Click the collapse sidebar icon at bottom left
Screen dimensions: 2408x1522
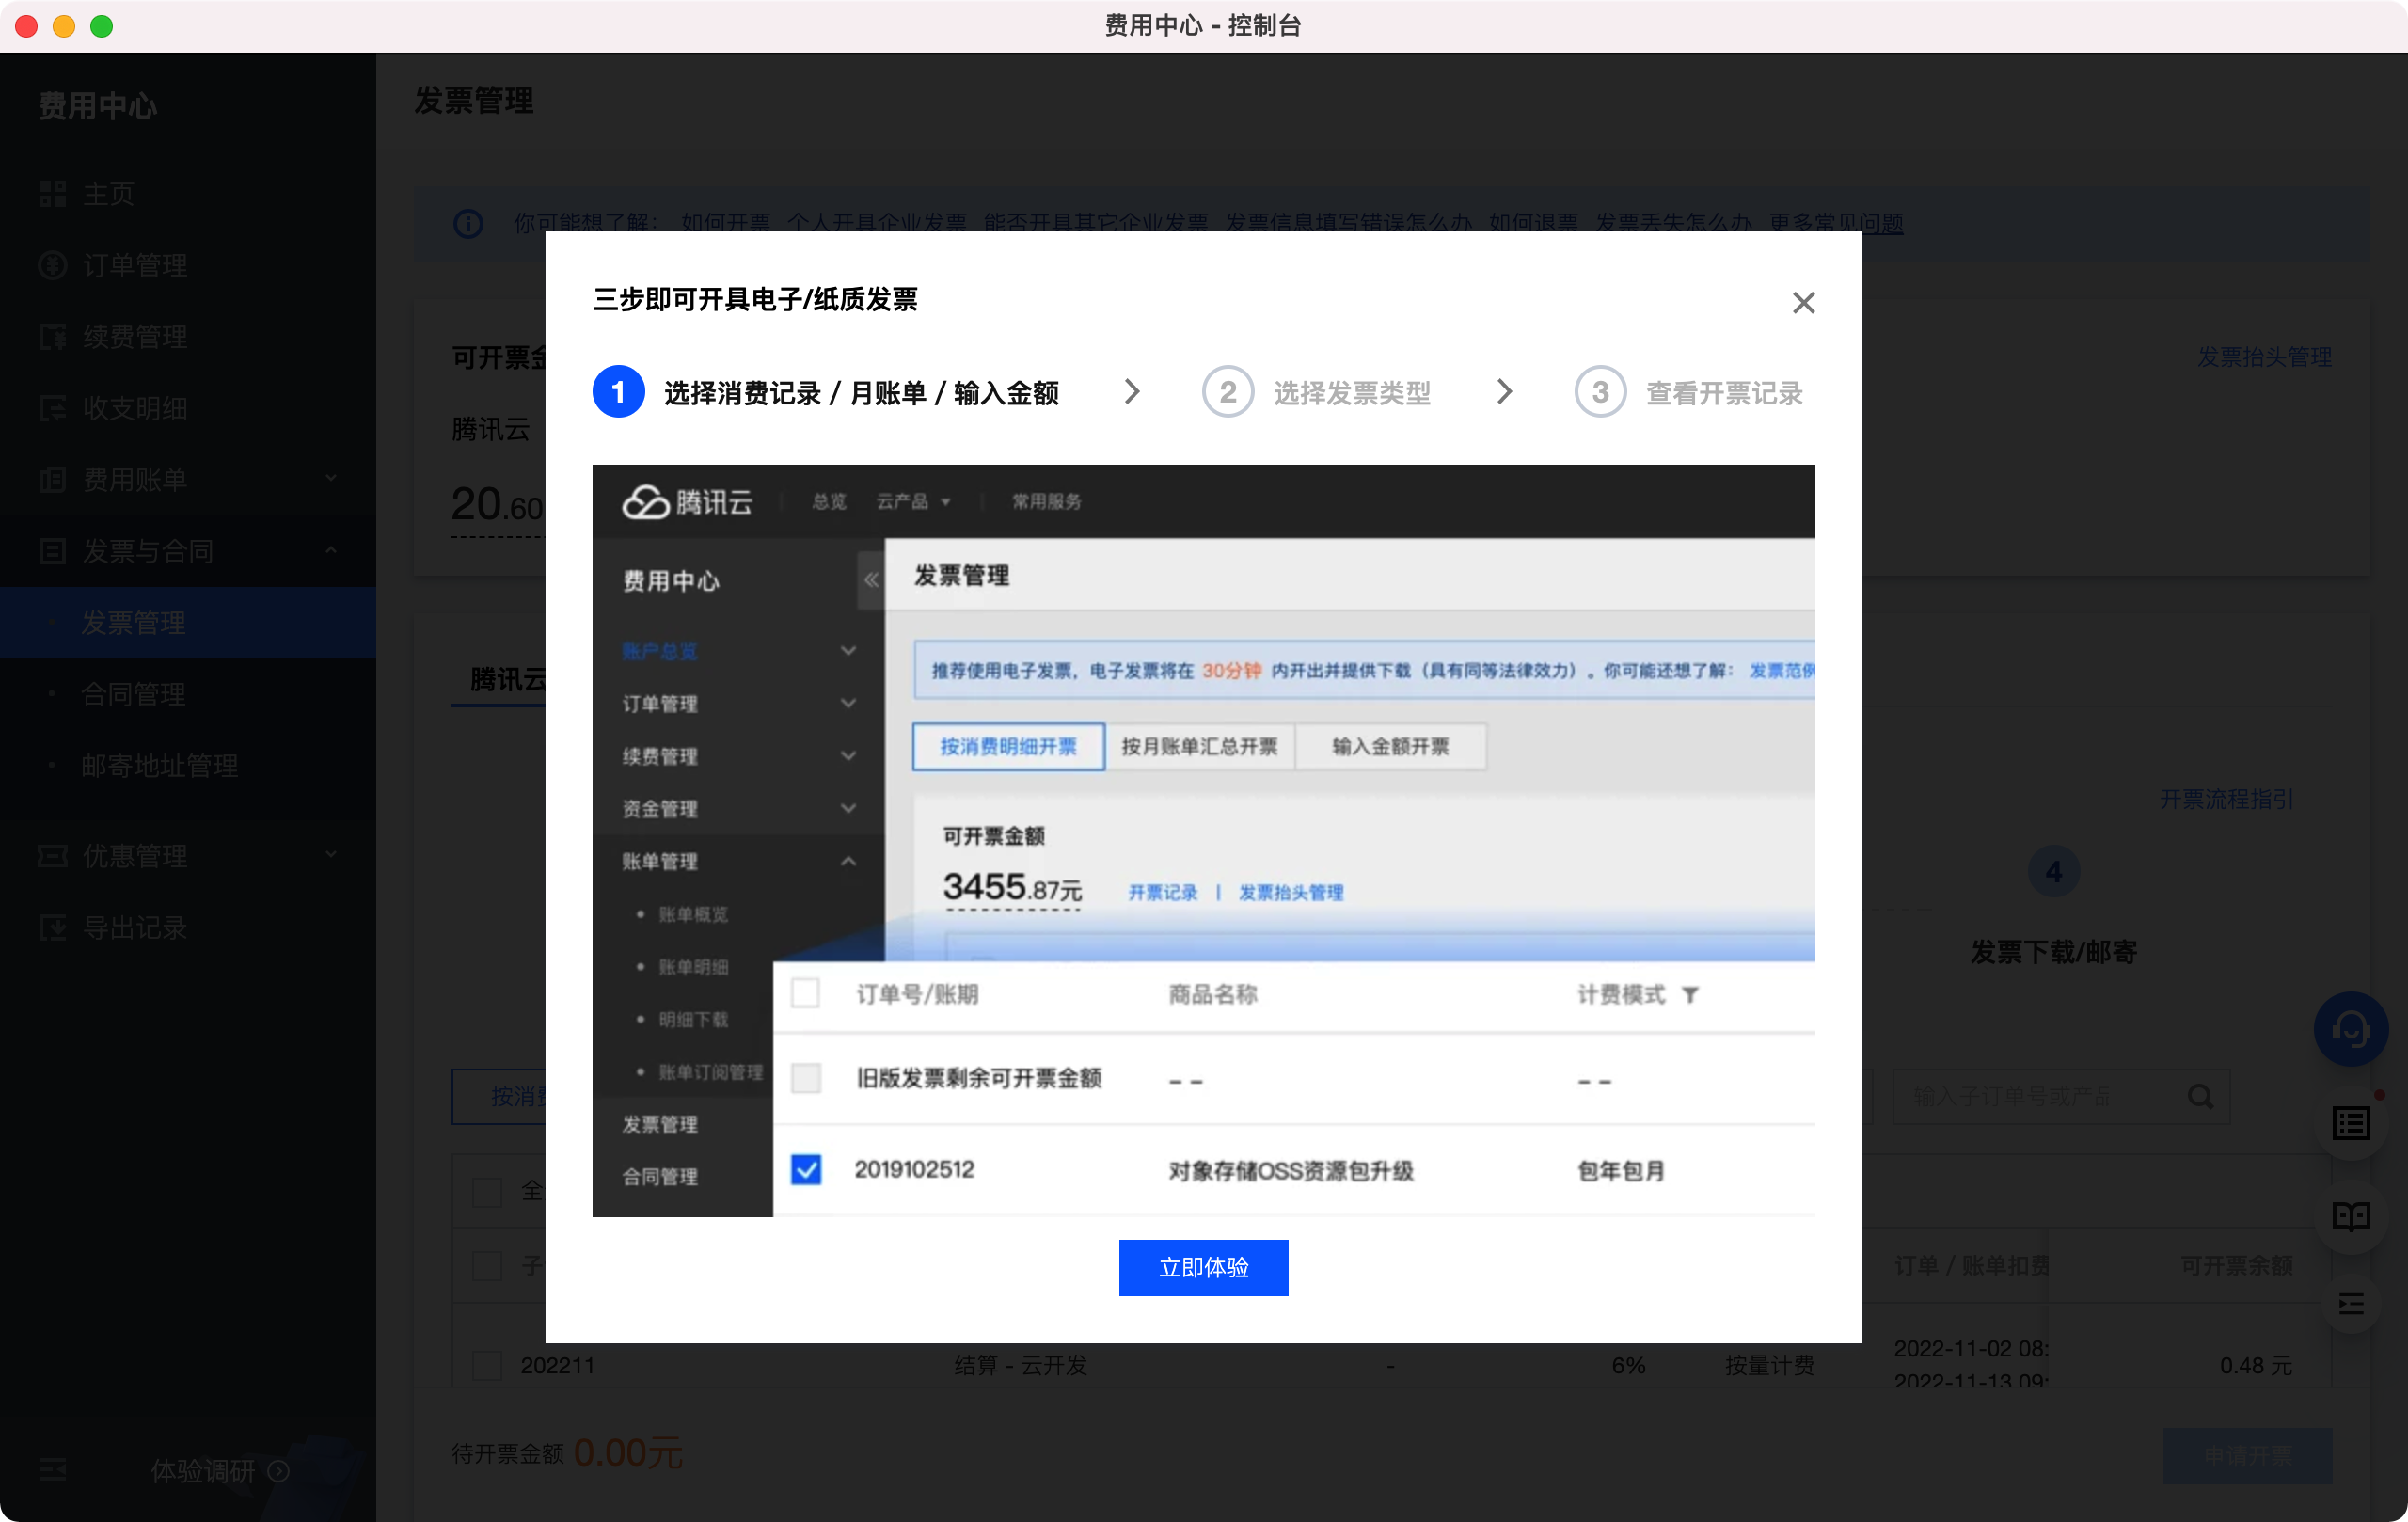click(52, 1469)
